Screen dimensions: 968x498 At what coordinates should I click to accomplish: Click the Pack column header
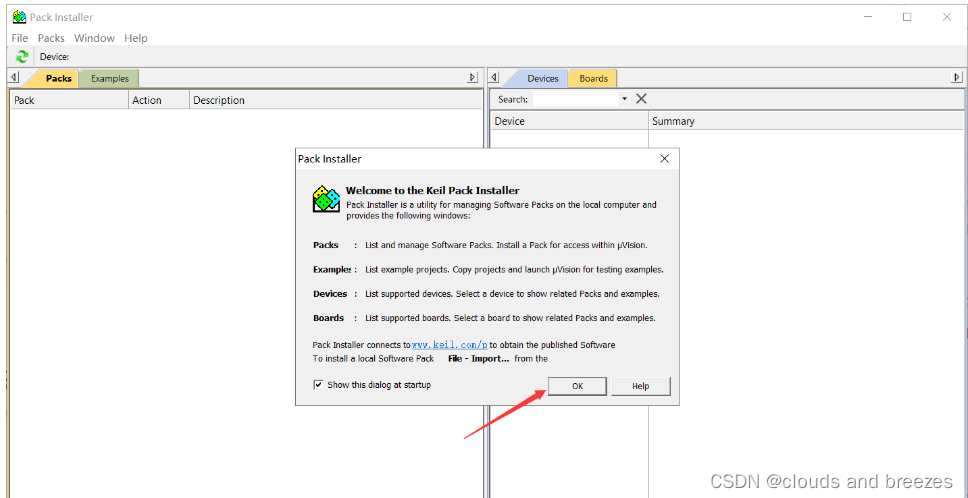pyautogui.click(x=69, y=100)
